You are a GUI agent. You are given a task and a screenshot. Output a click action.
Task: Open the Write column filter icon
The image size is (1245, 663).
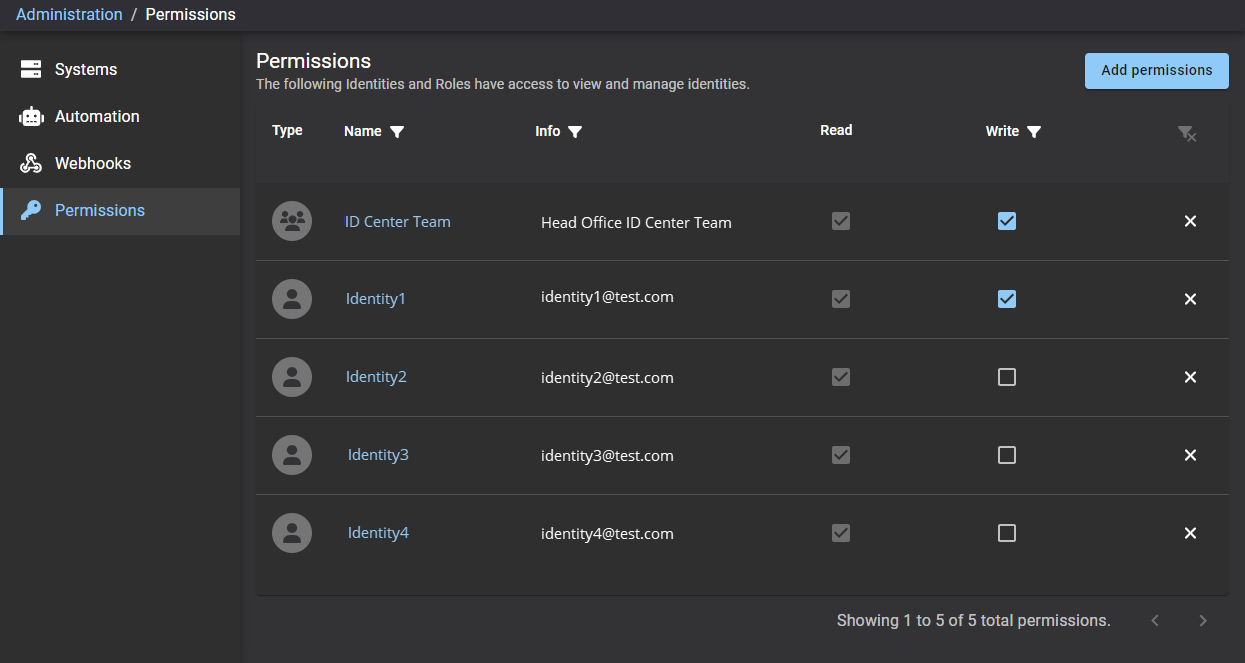[x=1034, y=132]
